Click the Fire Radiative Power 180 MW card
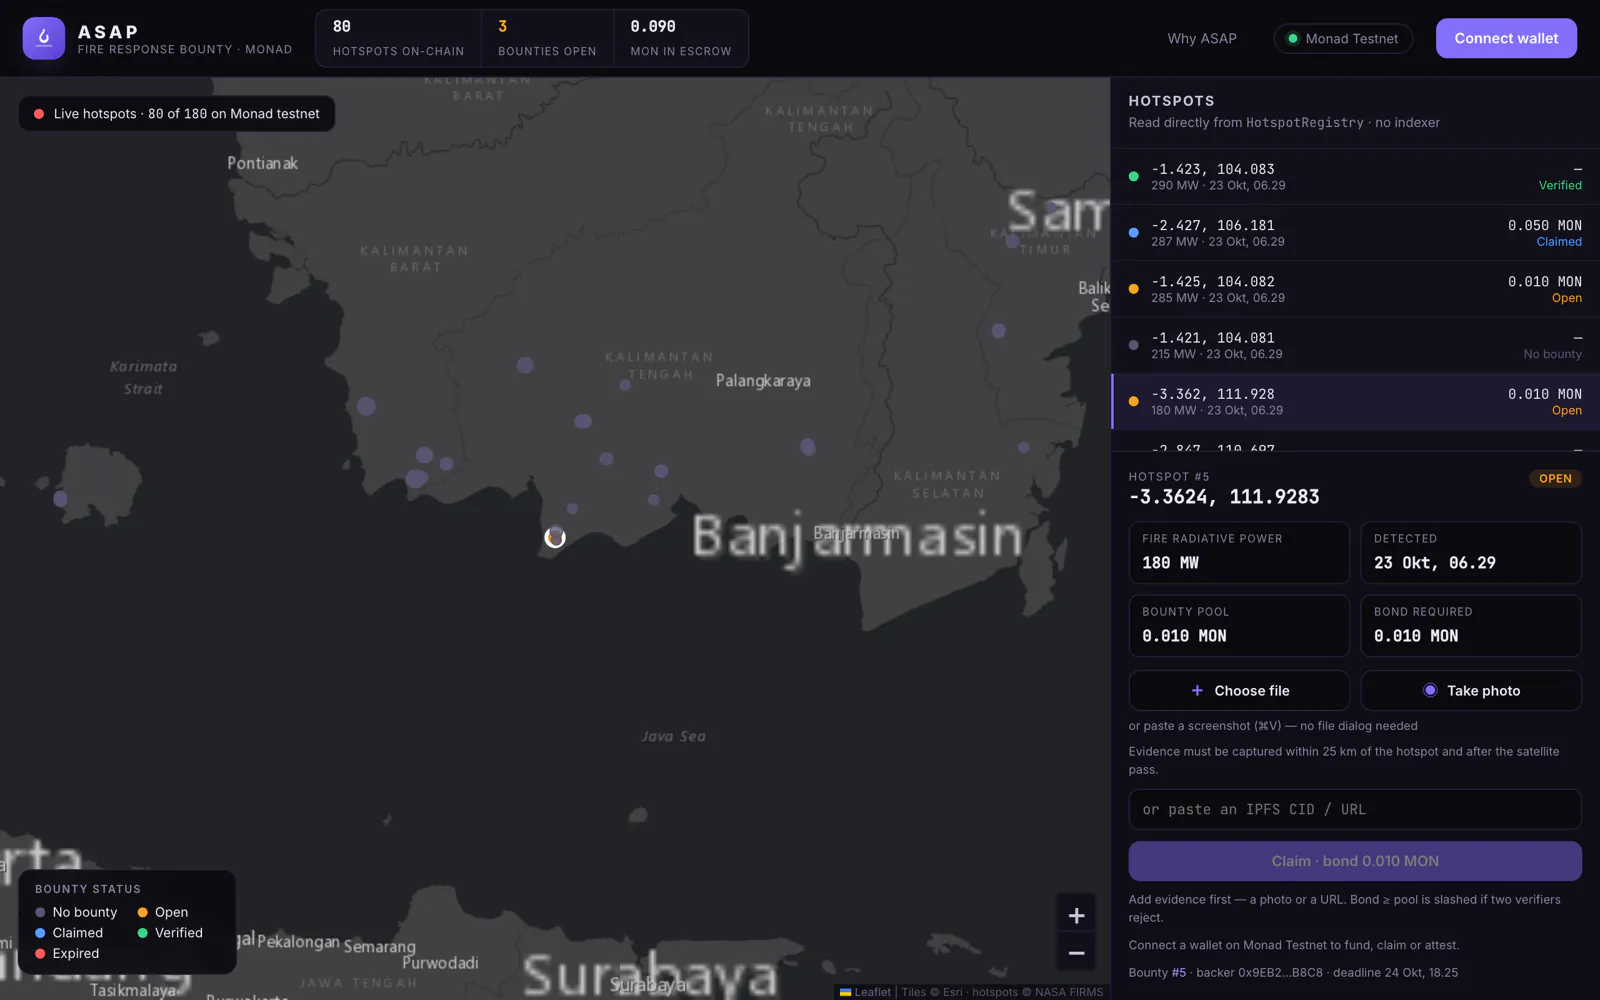Screen dimensions: 1600x1000 1239,552
